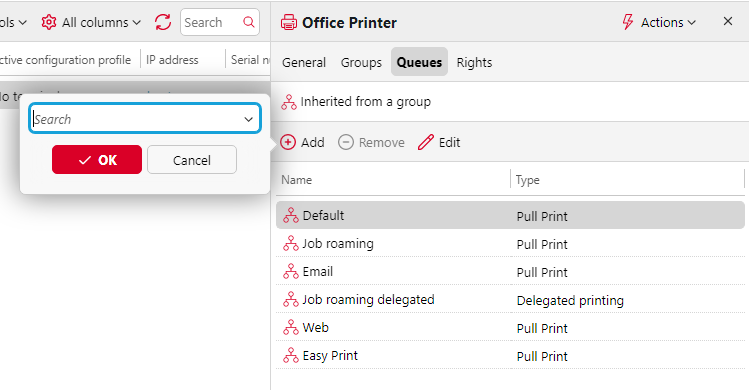
Task: Close the Office Printer panel
Action: click(x=728, y=22)
